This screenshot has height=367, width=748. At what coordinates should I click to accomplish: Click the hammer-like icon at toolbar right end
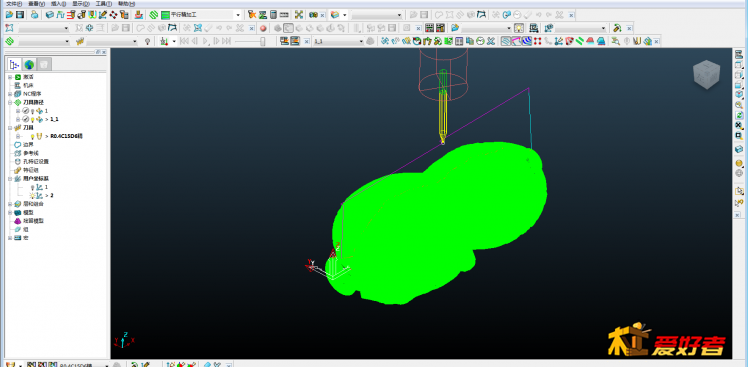[x=617, y=28]
